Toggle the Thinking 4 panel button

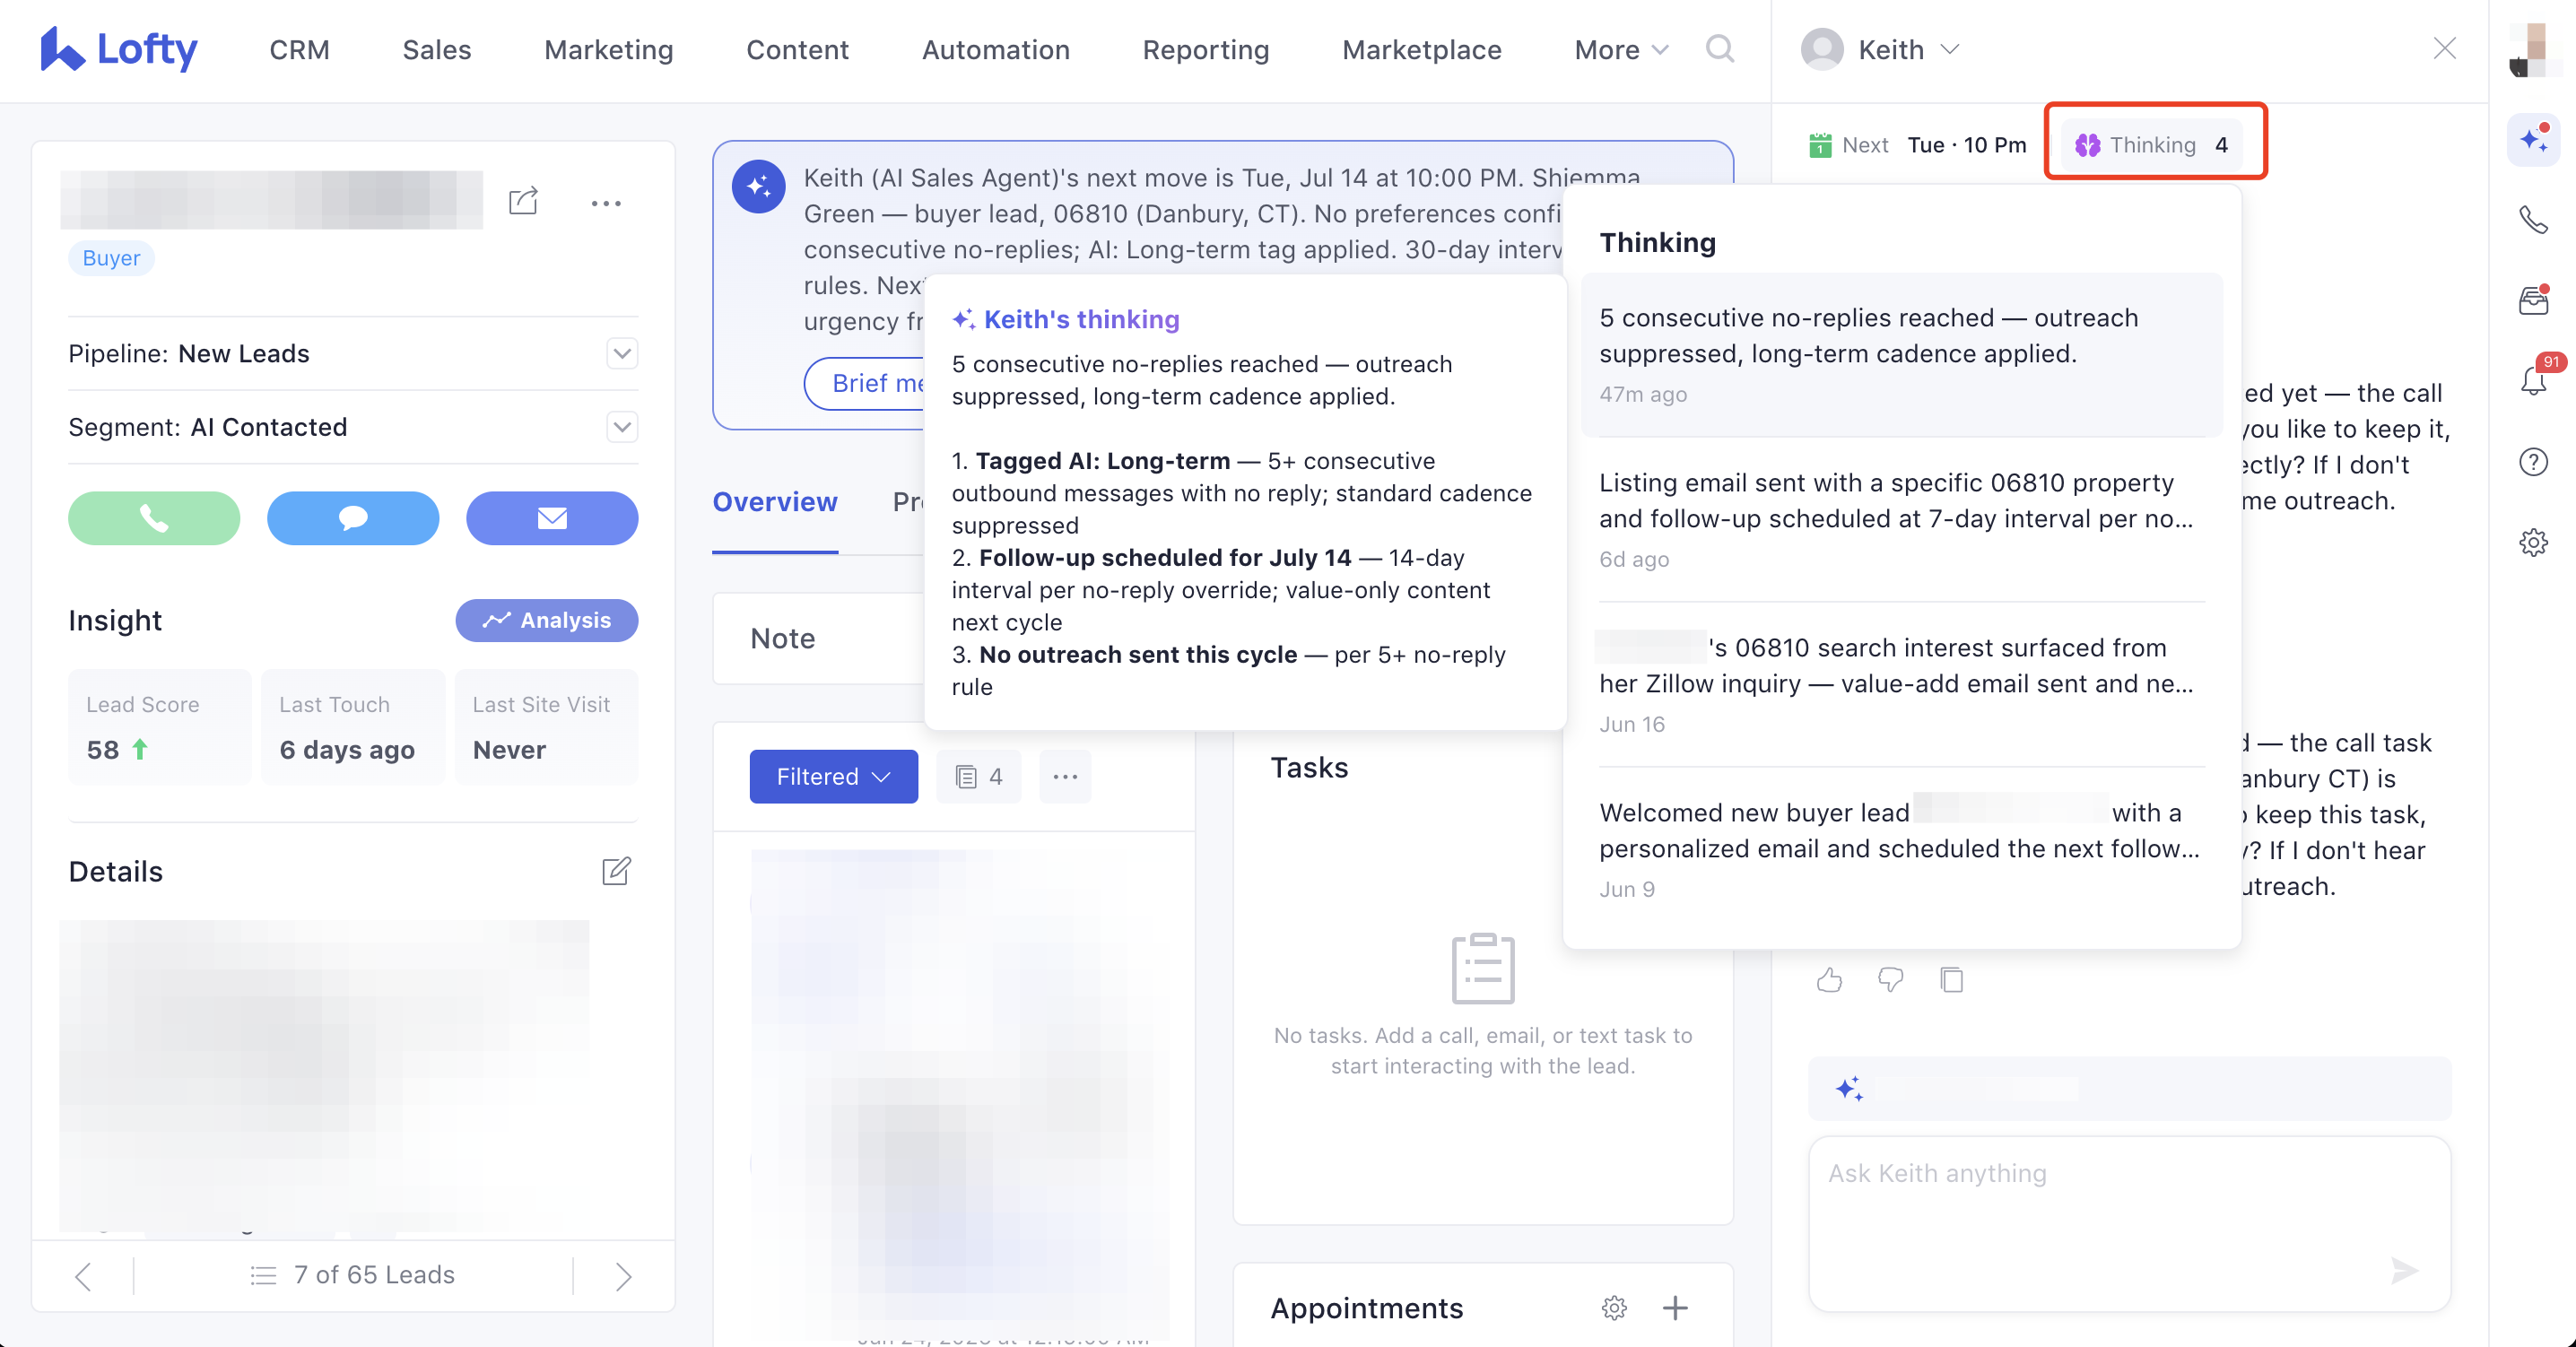[2151, 145]
